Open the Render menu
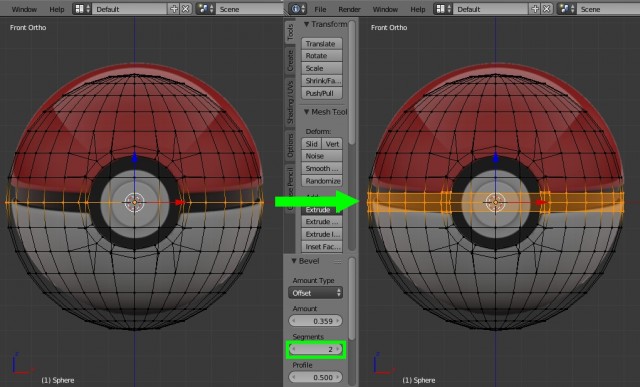 click(x=349, y=9)
